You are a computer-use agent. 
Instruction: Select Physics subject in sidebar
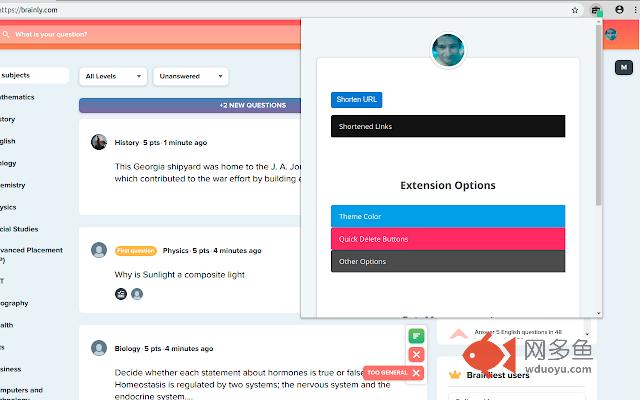coord(8,207)
